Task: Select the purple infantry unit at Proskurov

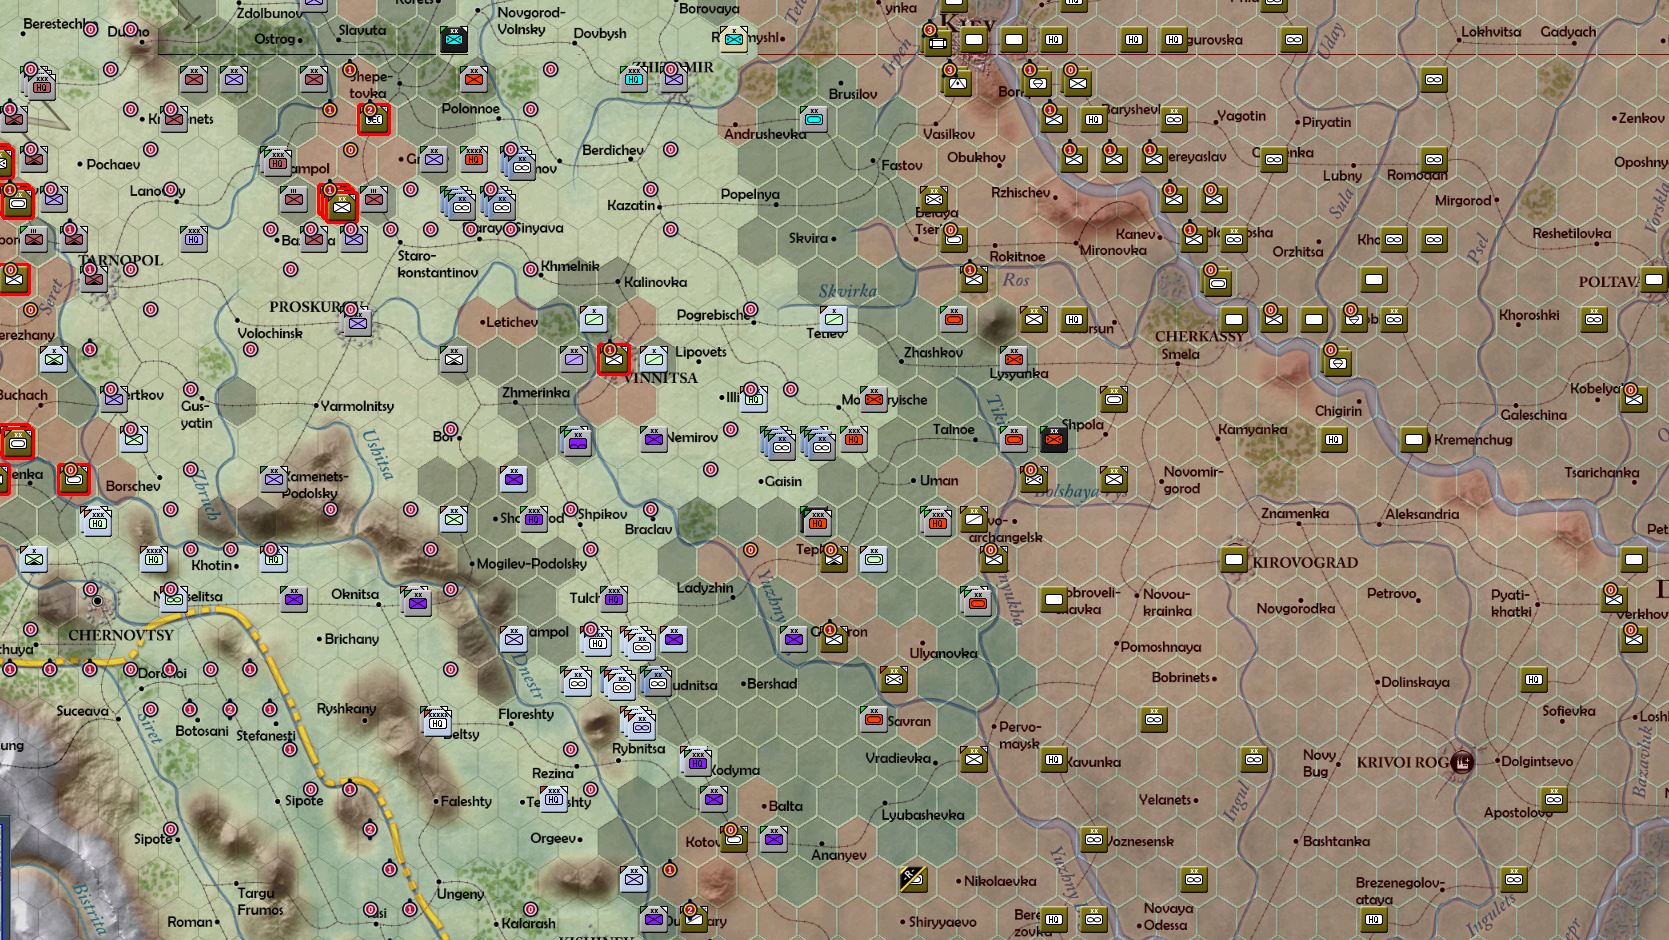Action: pyautogui.click(x=357, y=321)
